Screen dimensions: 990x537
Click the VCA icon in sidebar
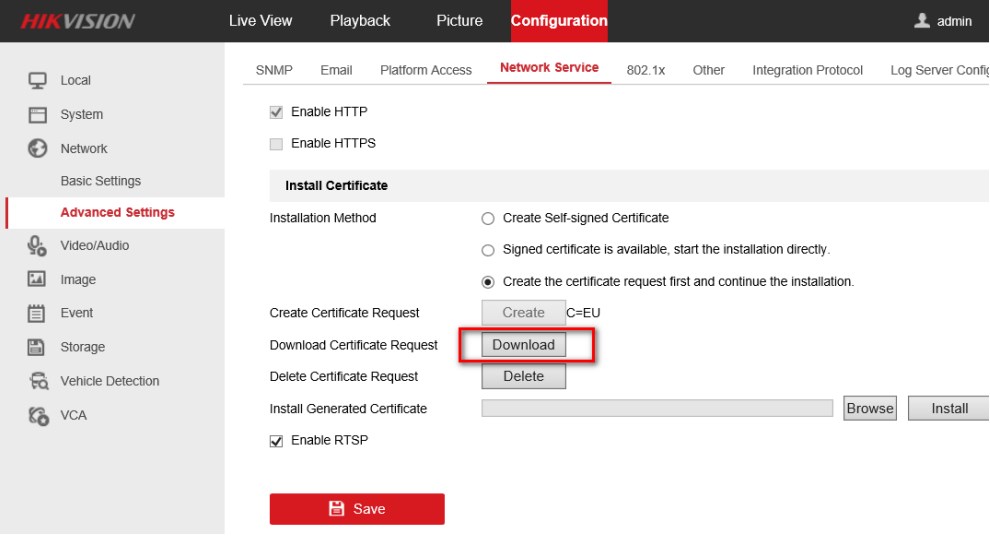coord(37,415)
